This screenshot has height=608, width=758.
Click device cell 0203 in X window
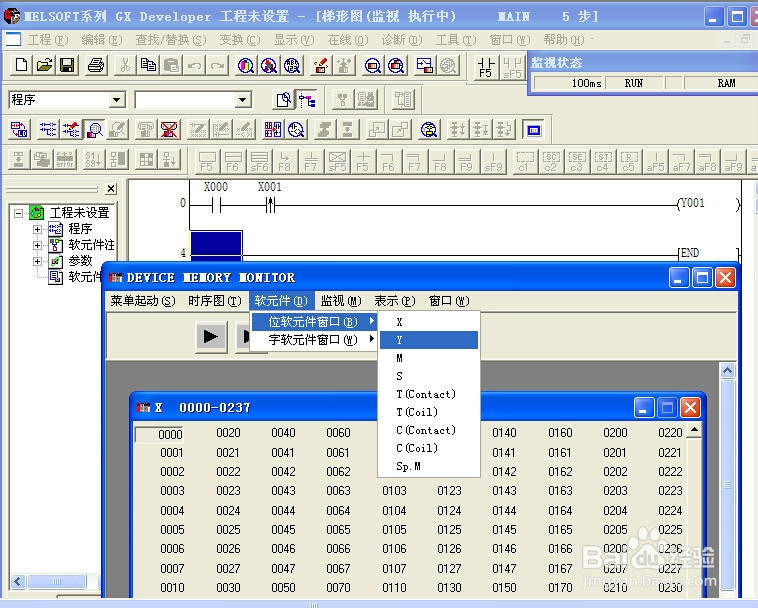(x=615, y=491)
